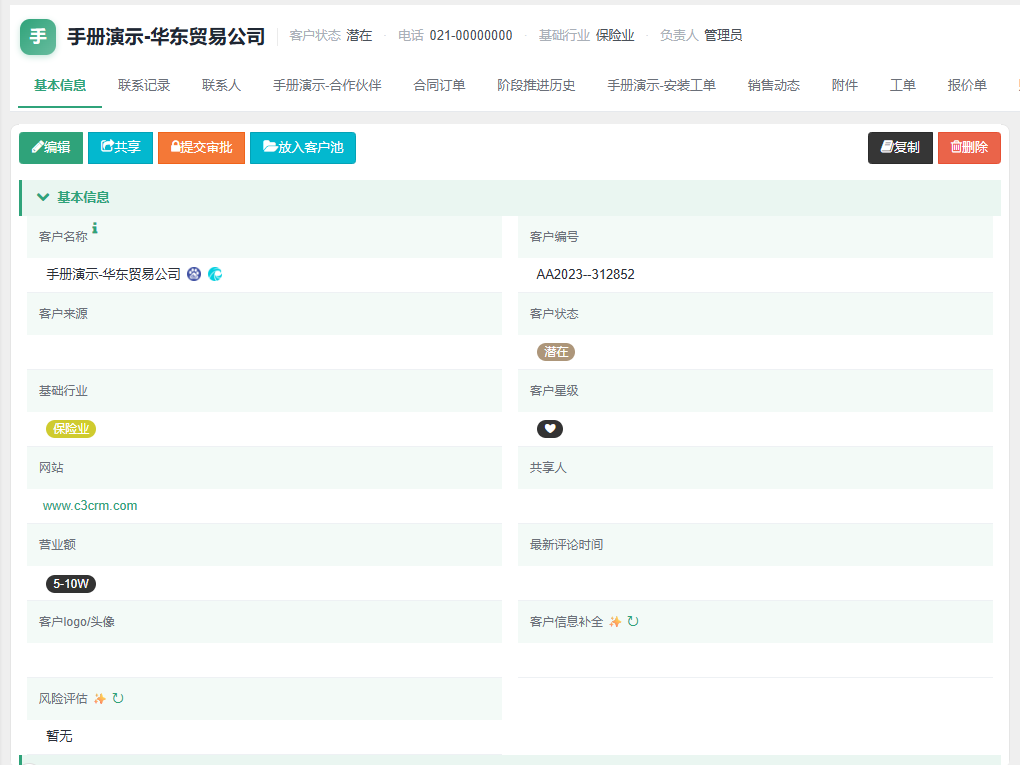Image resolution: width=1020 pixels, height=765 pixels.
Task: View the 阶段推进历史 tab
Action: pyautogui.click(x=536, y=85)
